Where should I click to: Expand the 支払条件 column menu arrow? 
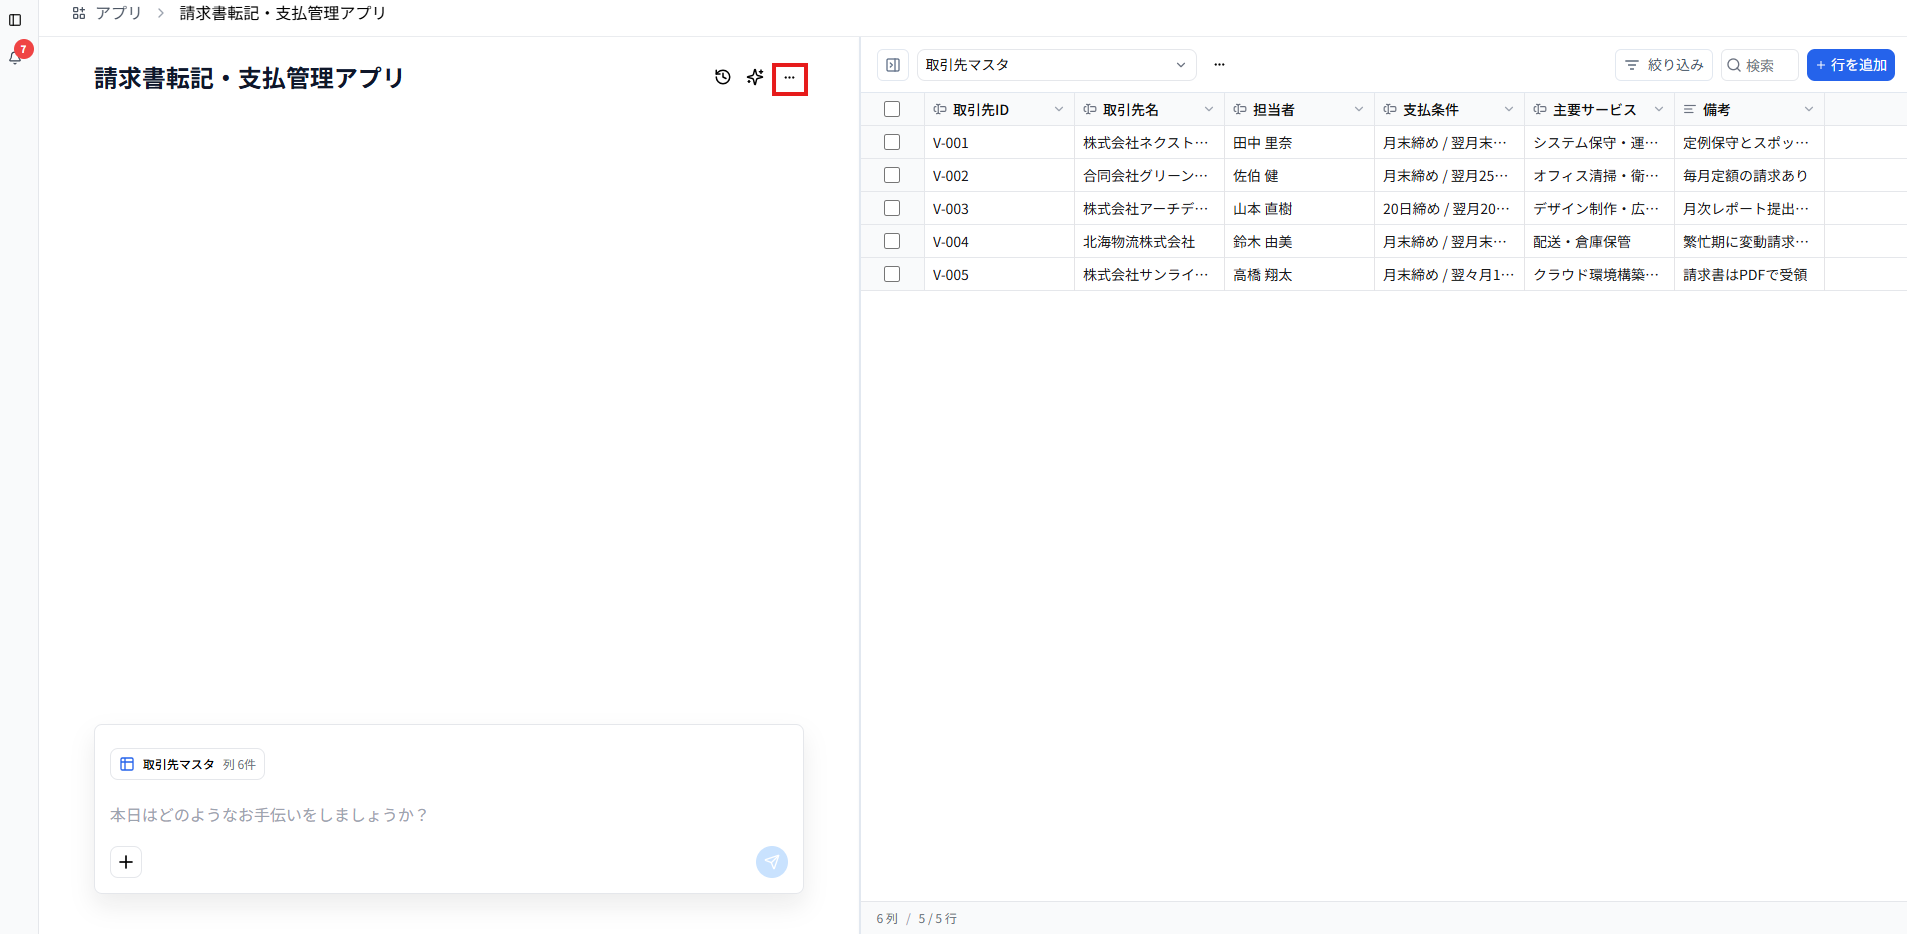pyautogui.click(x=1509, y=110)
